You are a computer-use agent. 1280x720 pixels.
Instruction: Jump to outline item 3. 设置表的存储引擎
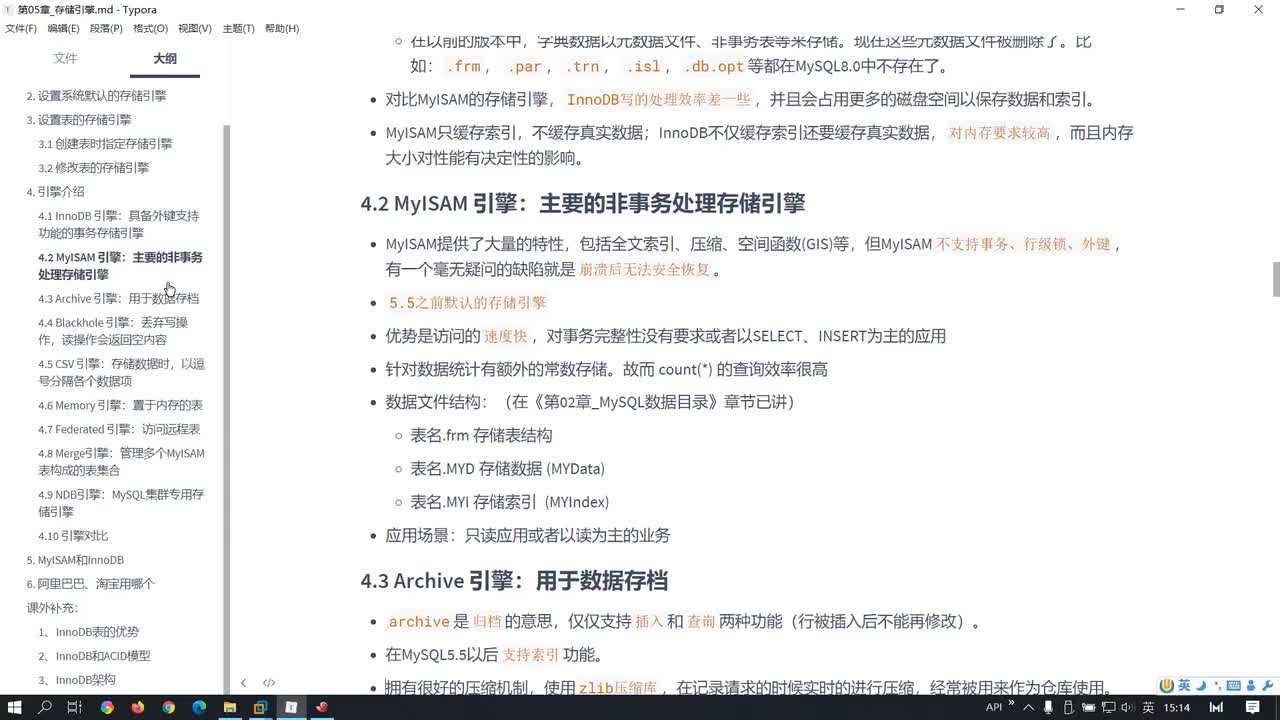pos(79,120)
